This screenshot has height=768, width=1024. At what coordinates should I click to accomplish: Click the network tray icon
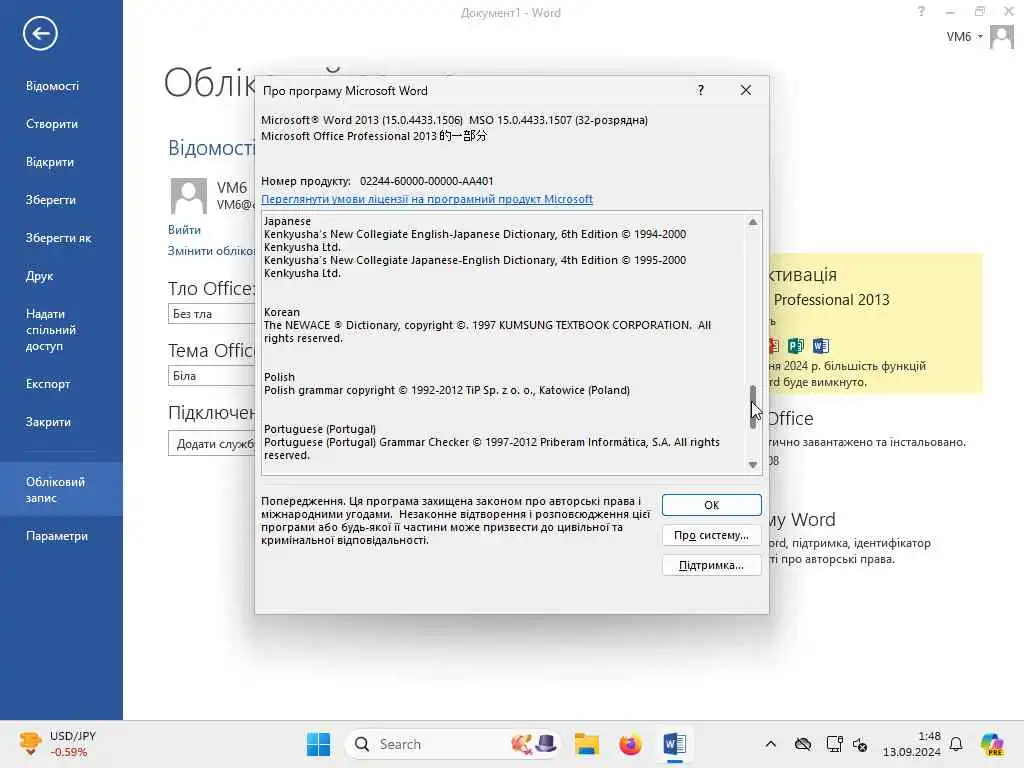coord(834,744)
